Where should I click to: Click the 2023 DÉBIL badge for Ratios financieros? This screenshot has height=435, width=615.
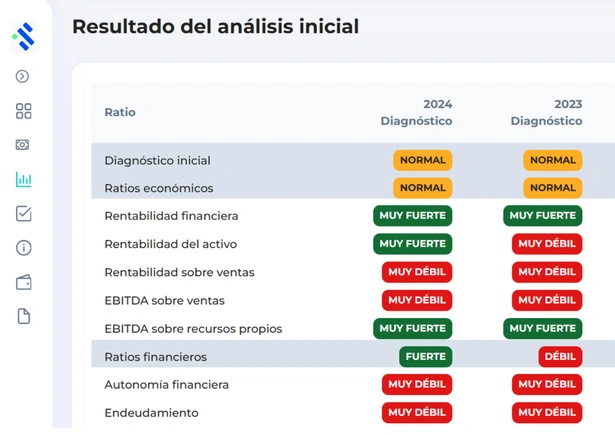click(560, 357)
